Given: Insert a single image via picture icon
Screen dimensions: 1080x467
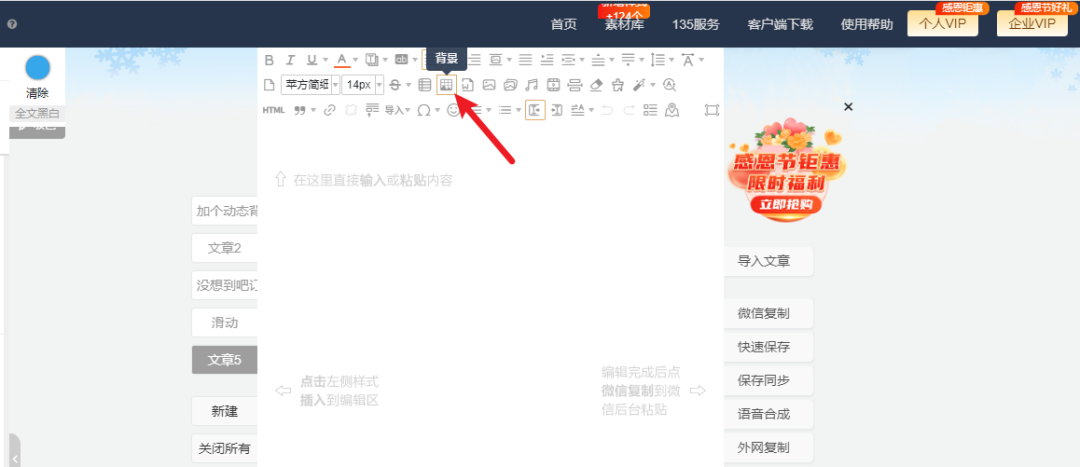Looking at the screenshot, I should click(489, 85).
